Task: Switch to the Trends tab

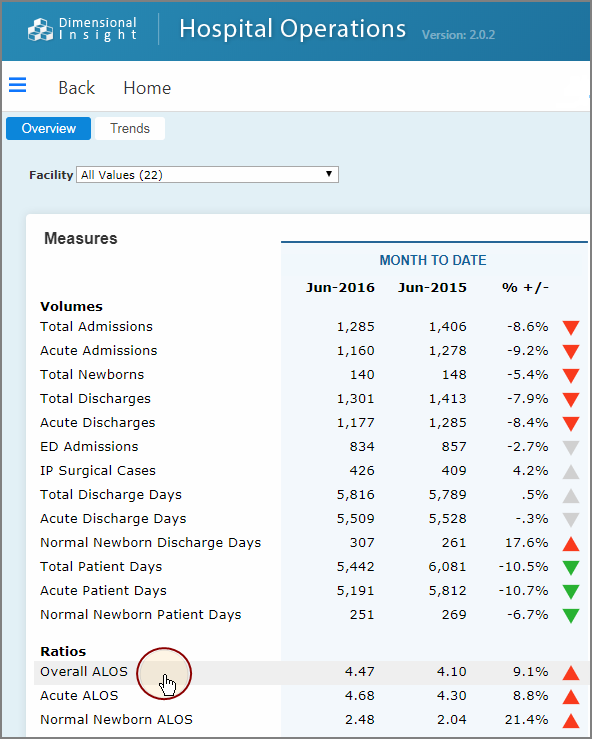Action: coord(130,128)
